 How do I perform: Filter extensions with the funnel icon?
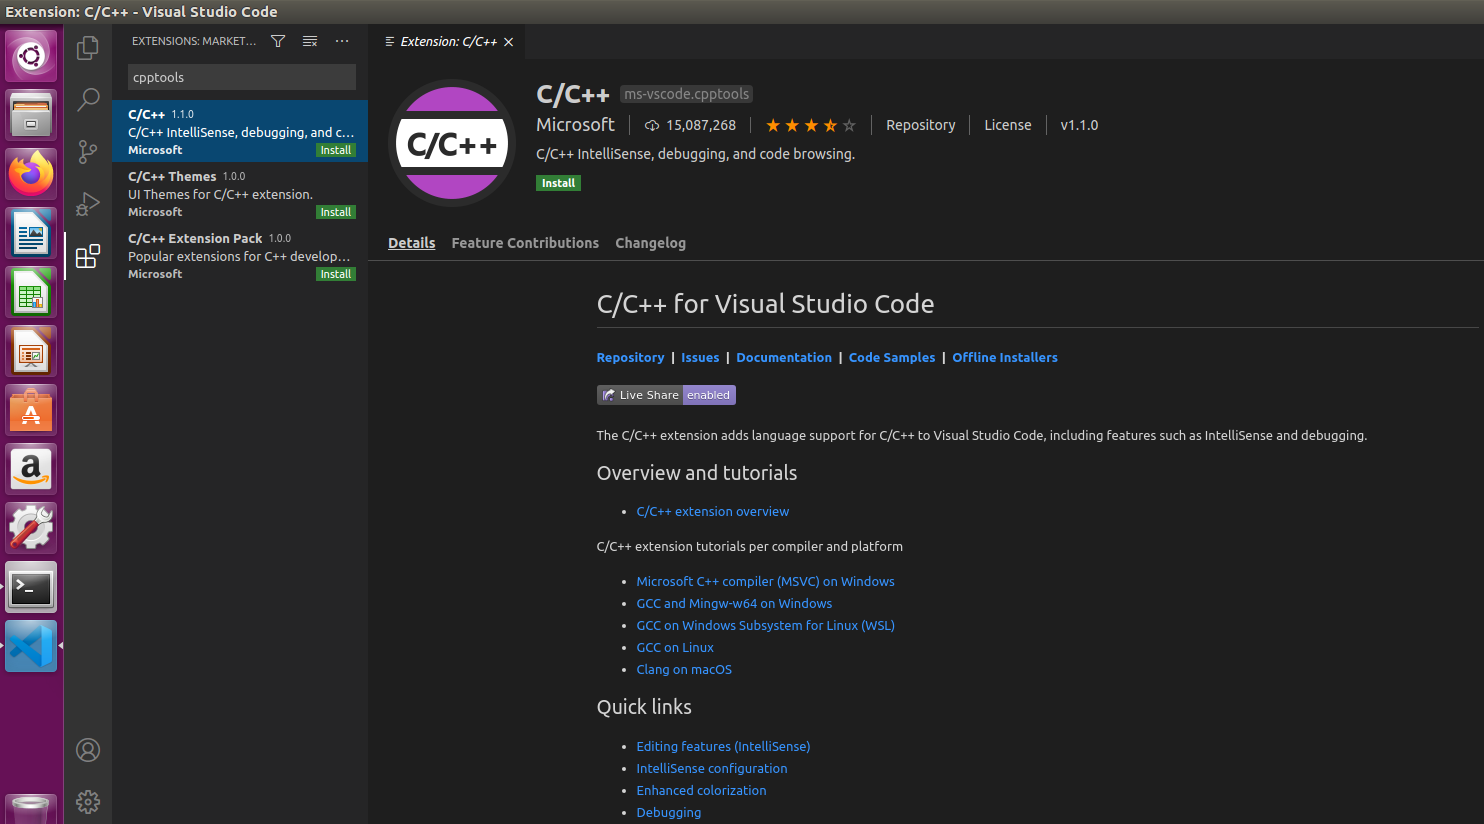278,41
